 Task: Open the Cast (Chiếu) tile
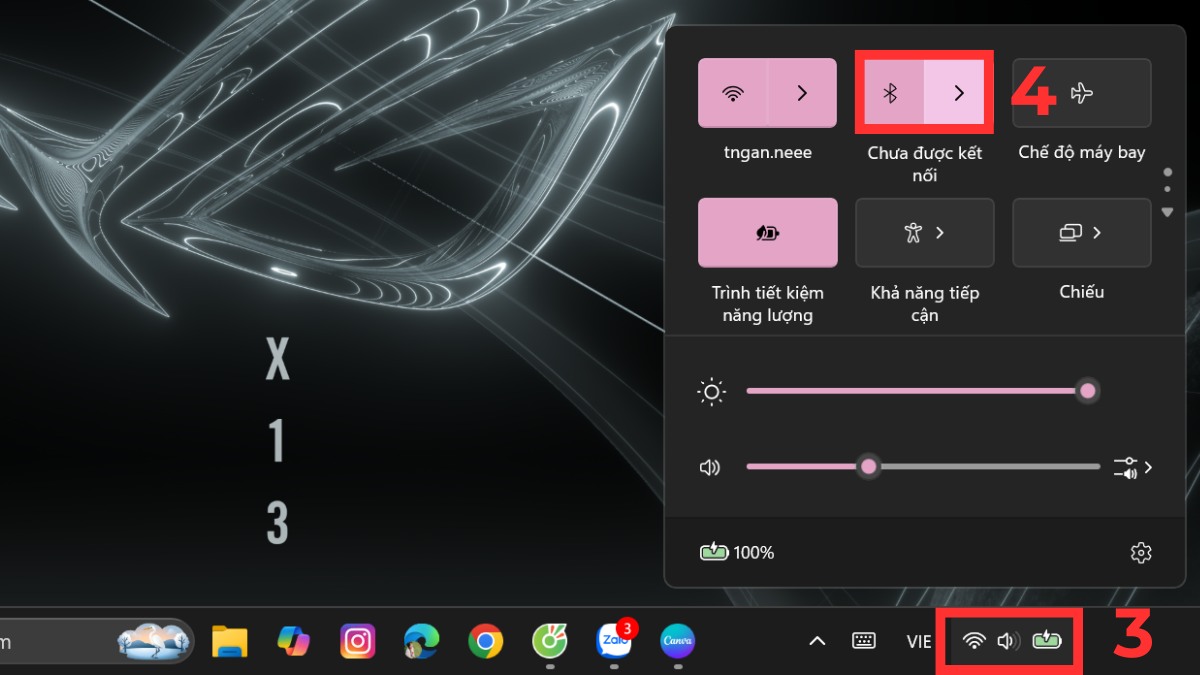pos(1082,233)
